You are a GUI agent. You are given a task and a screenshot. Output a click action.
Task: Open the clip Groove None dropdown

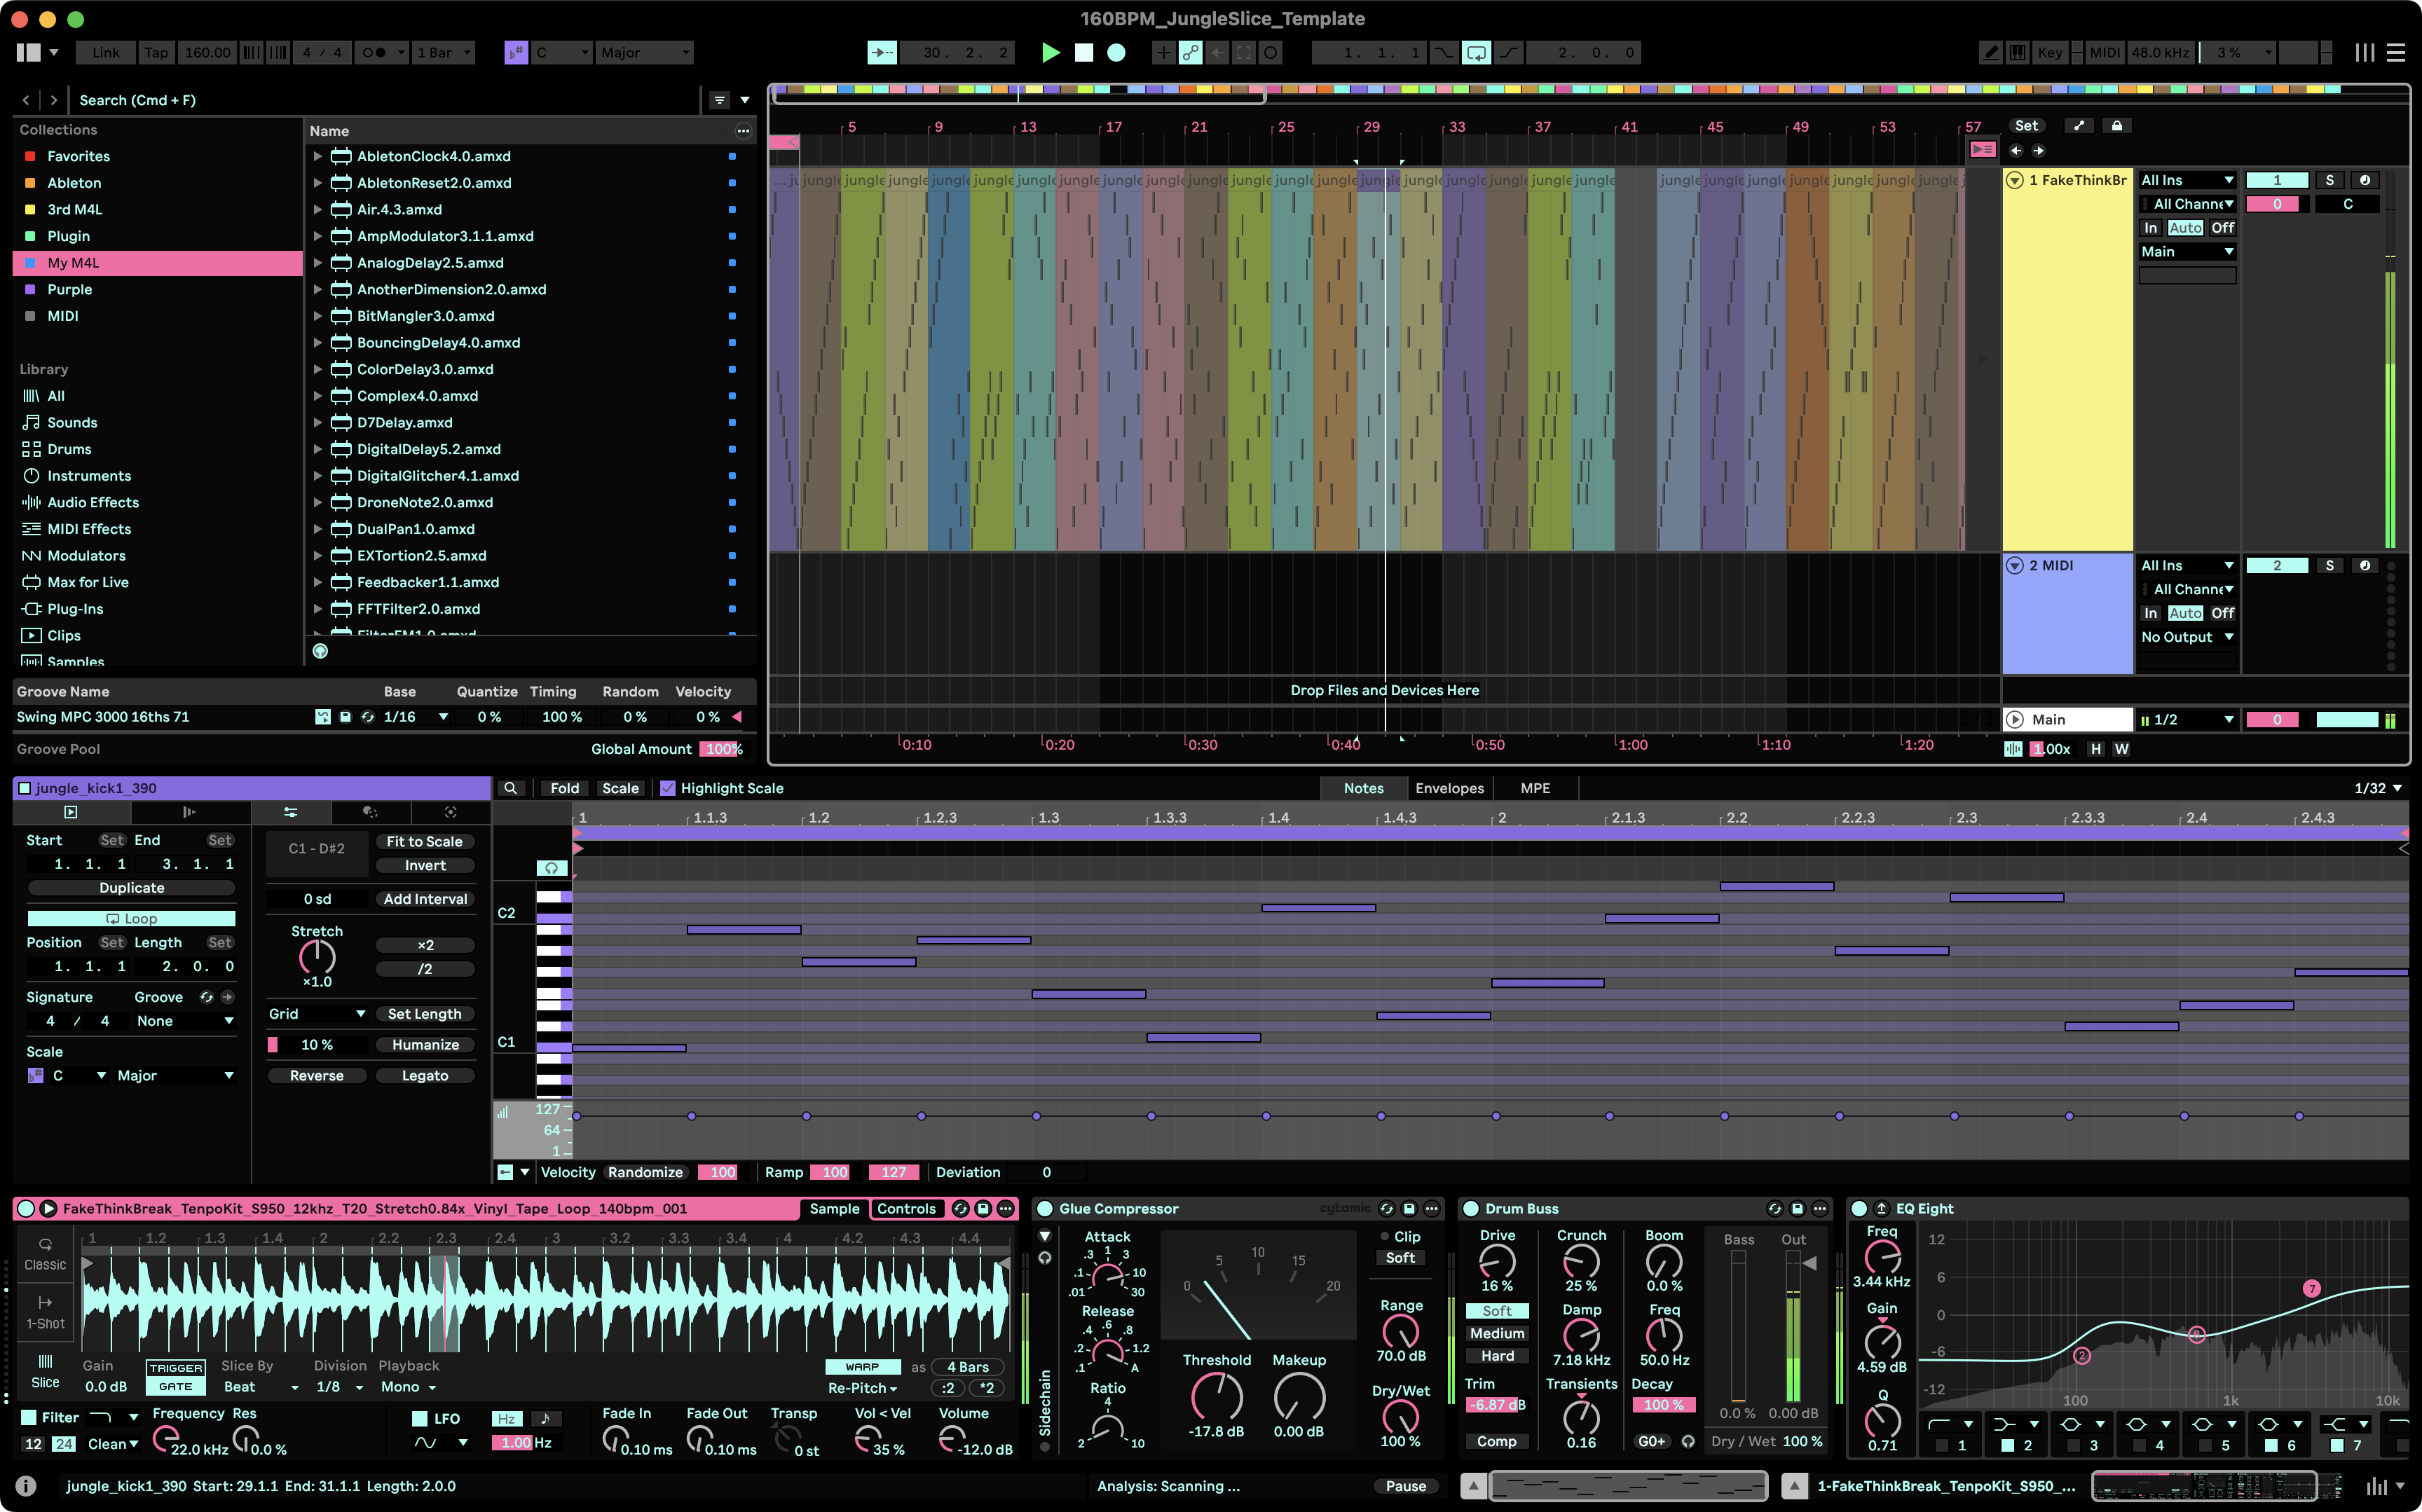tap(184, 1021)
